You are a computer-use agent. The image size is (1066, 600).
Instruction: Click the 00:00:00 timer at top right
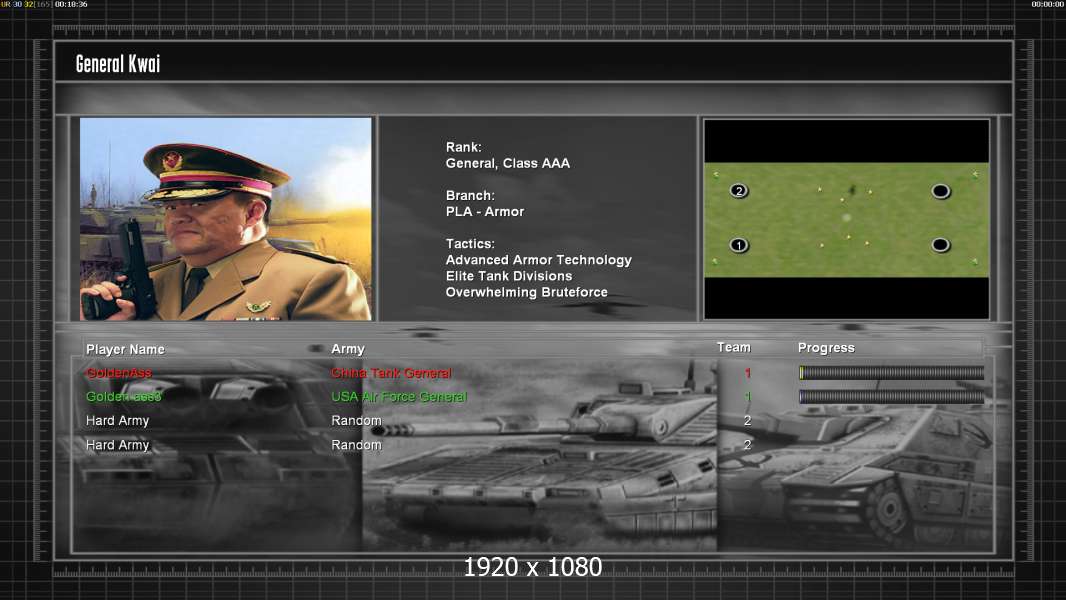coord(1047,4)
